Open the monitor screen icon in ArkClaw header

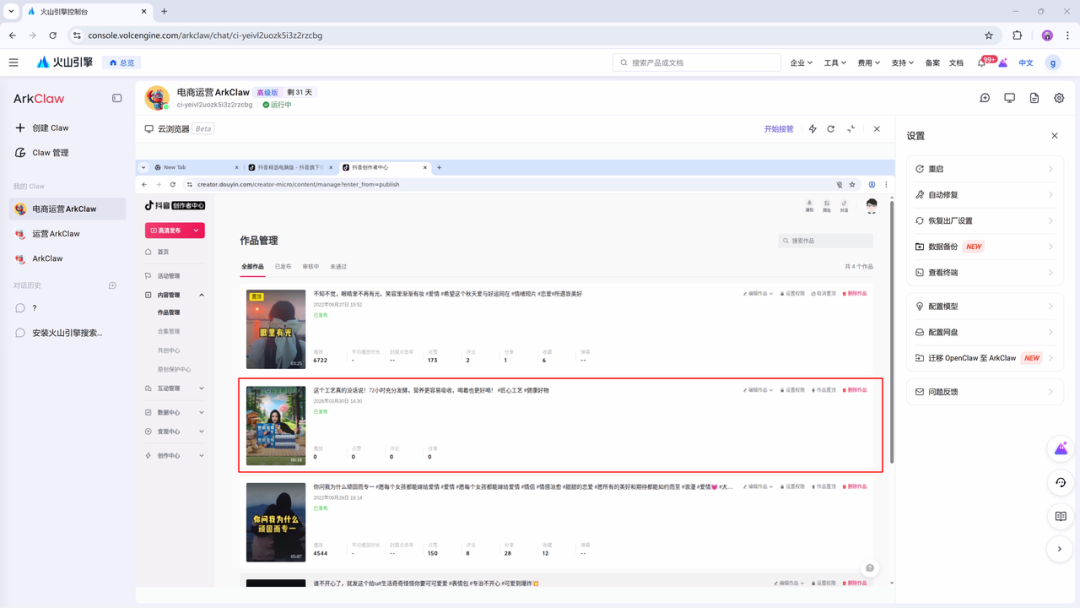point(1010,98)
